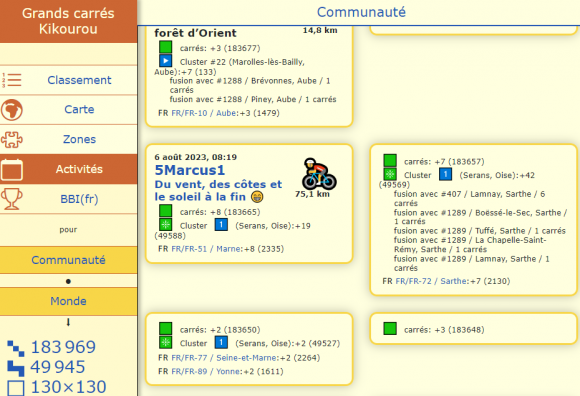Click the grinning emoji after la fin
Screen dimensions: 580x396
pyautogui.click(x=257, y=197)
